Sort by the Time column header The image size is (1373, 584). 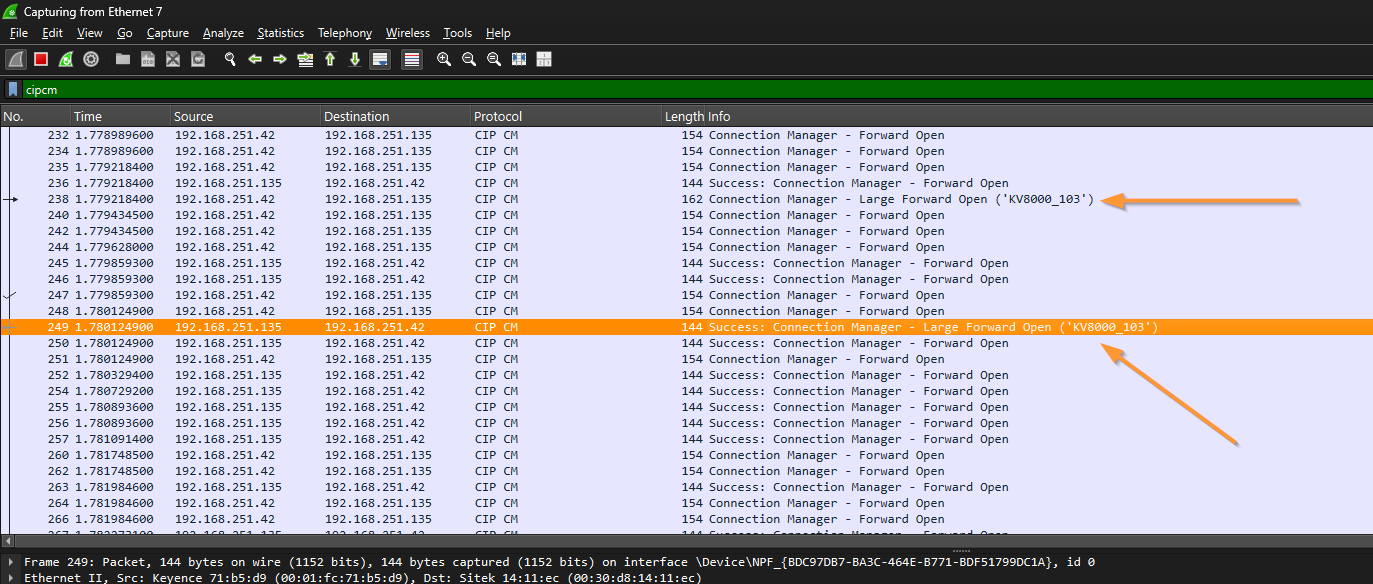point(120,116)
